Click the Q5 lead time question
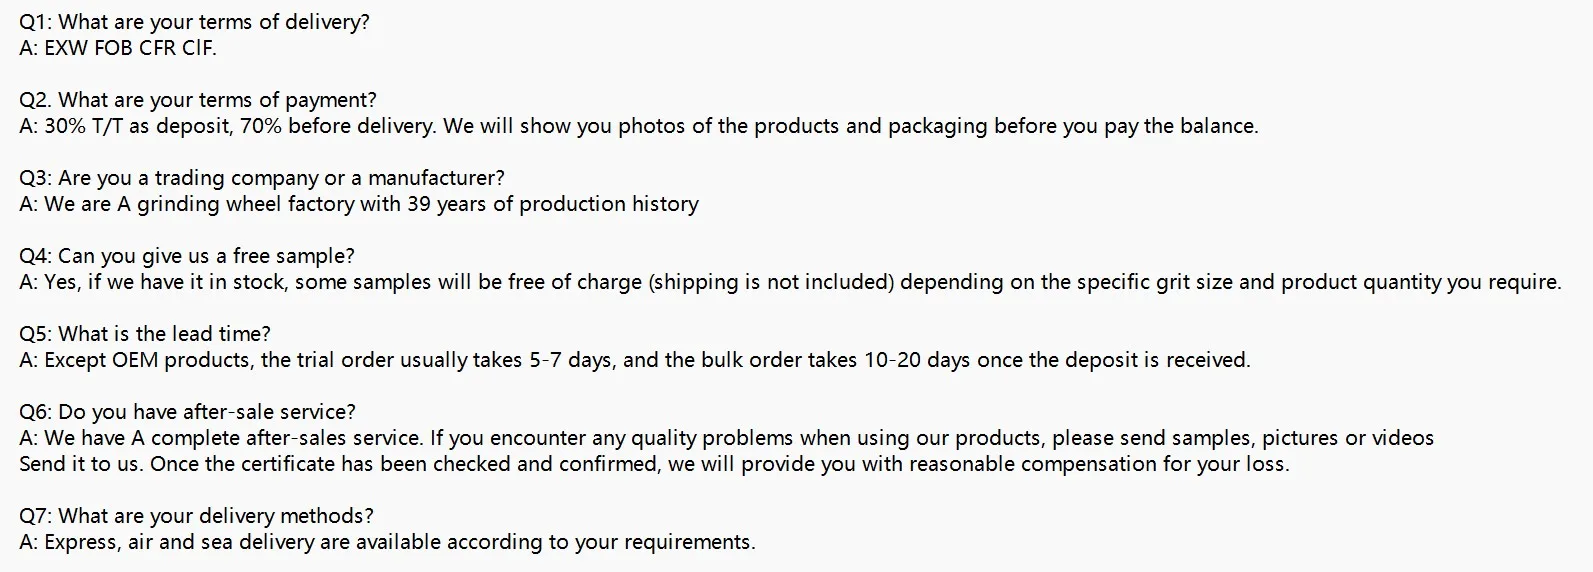The height and width of the screenshot is (572, 1593). coord(145,334)
